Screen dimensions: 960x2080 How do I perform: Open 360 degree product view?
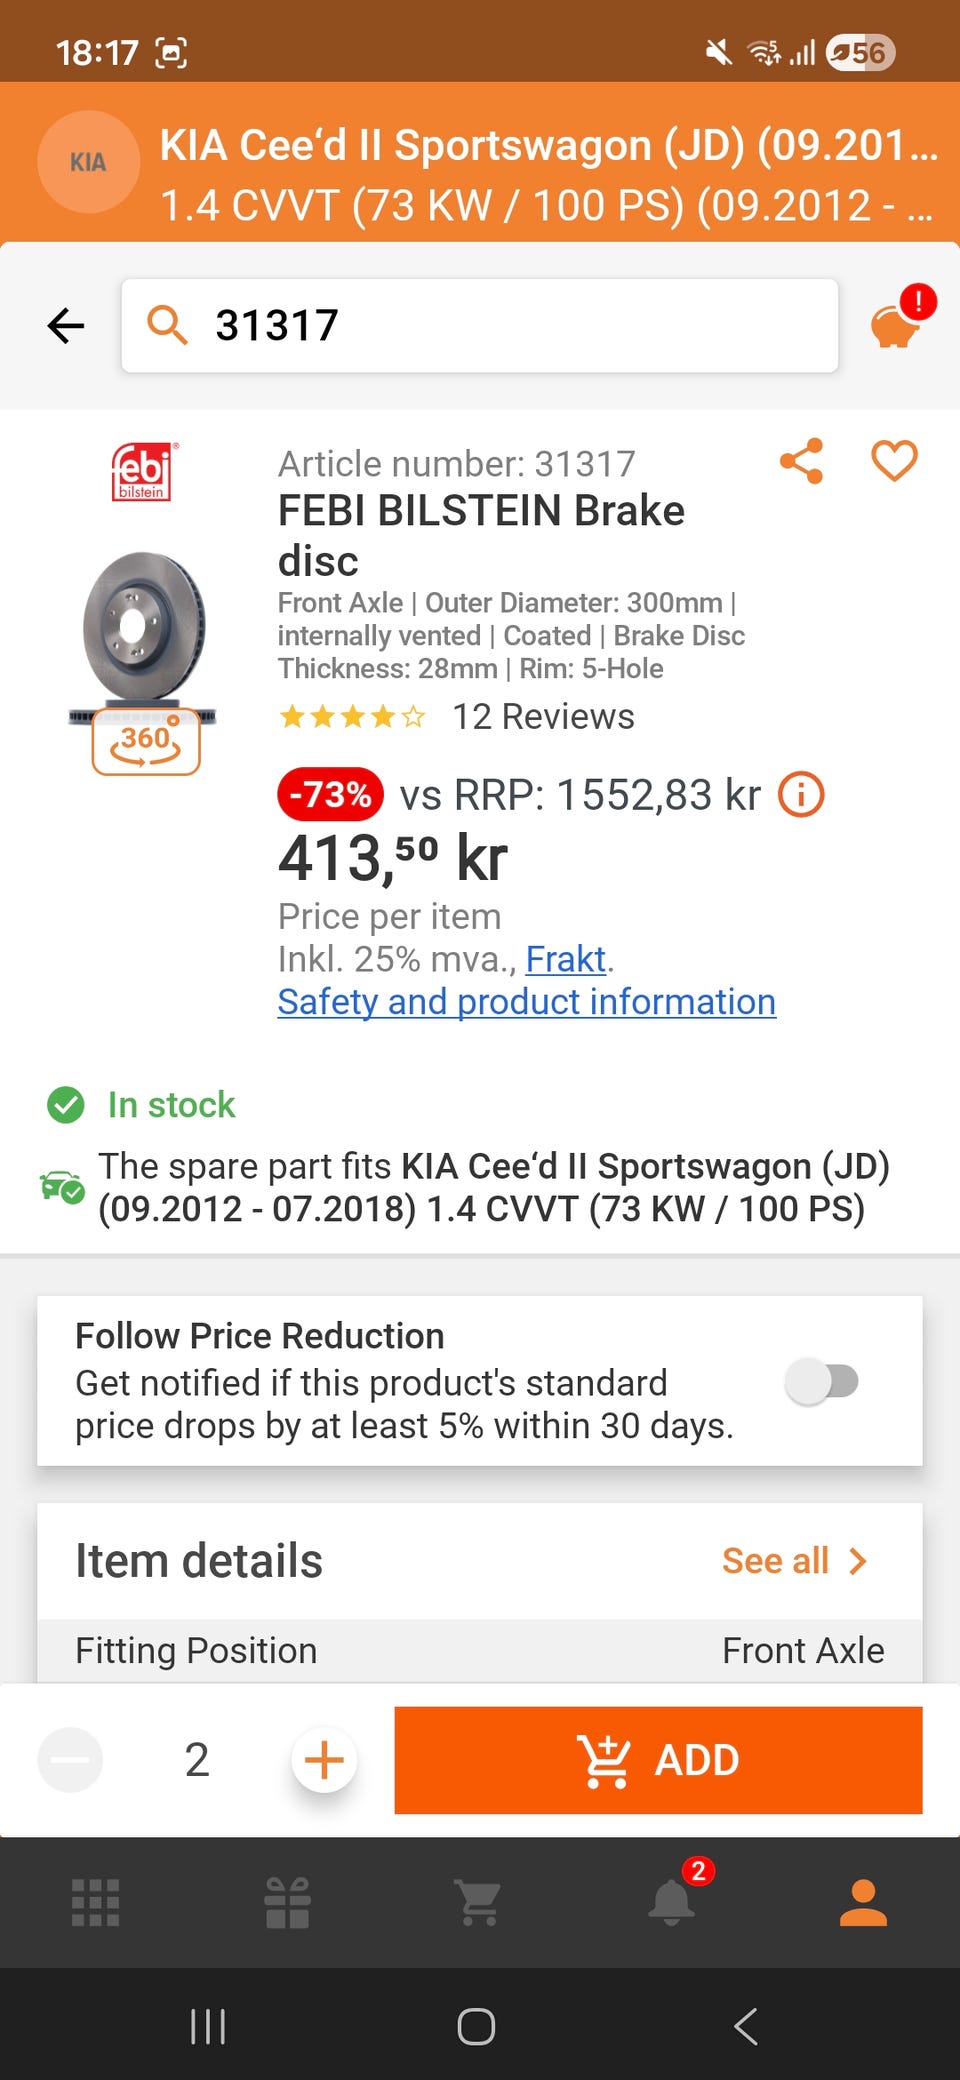pyautogui.click(x=146, y=743)
